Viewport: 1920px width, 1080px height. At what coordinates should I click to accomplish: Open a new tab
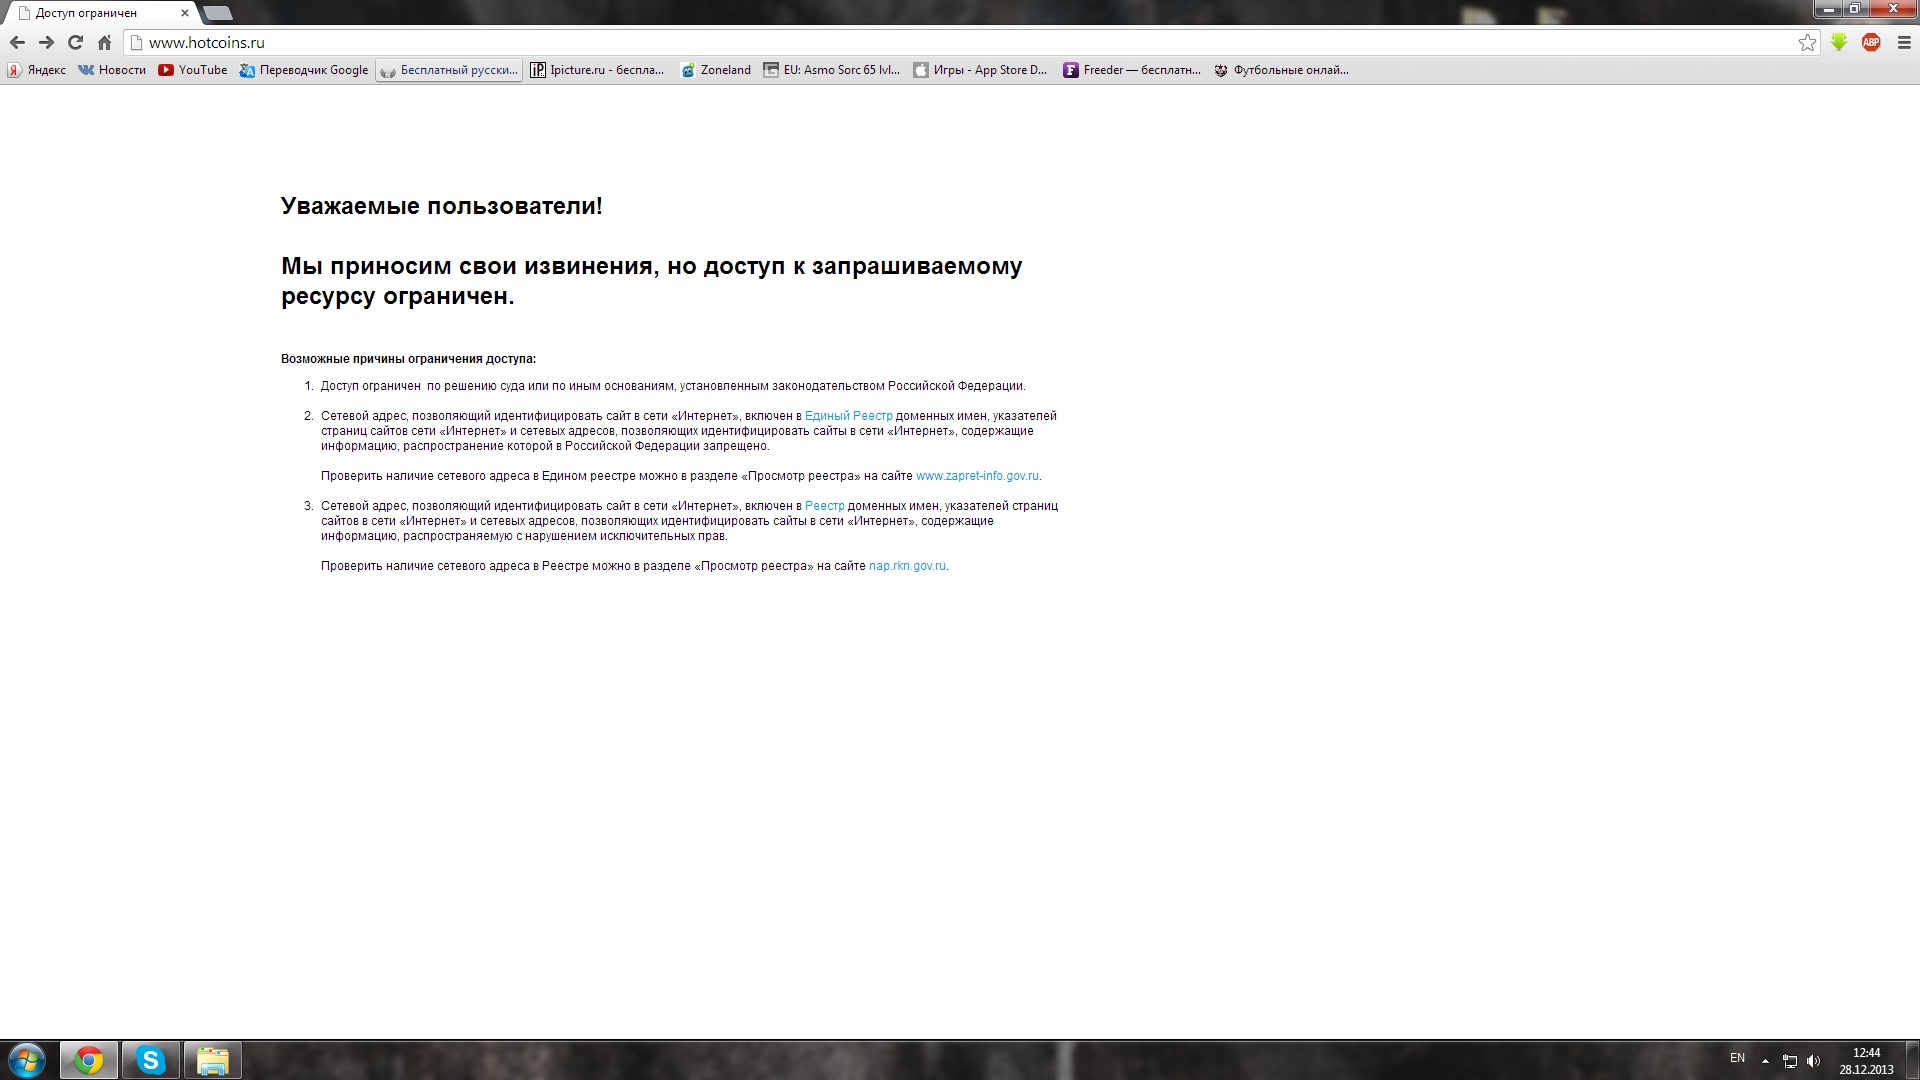coord(218,13)
